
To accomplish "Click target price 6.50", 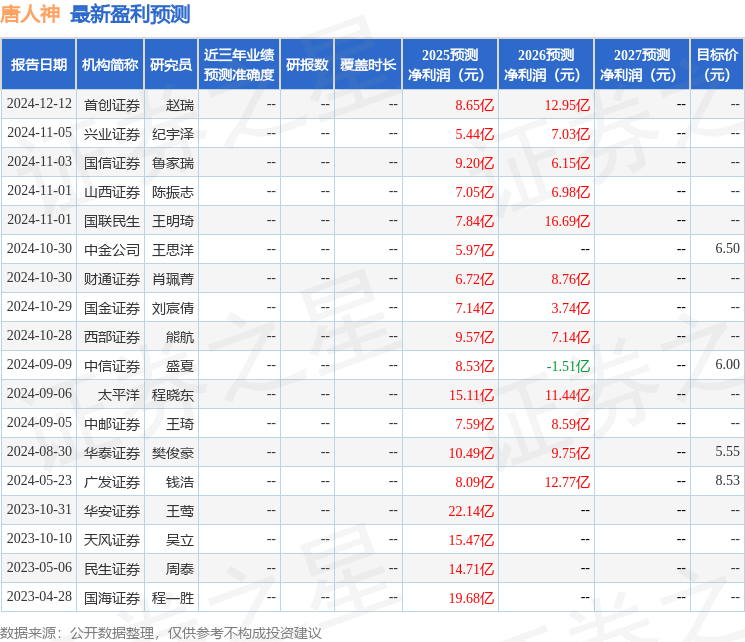I will pyautogui.click(x=727, y=249).
